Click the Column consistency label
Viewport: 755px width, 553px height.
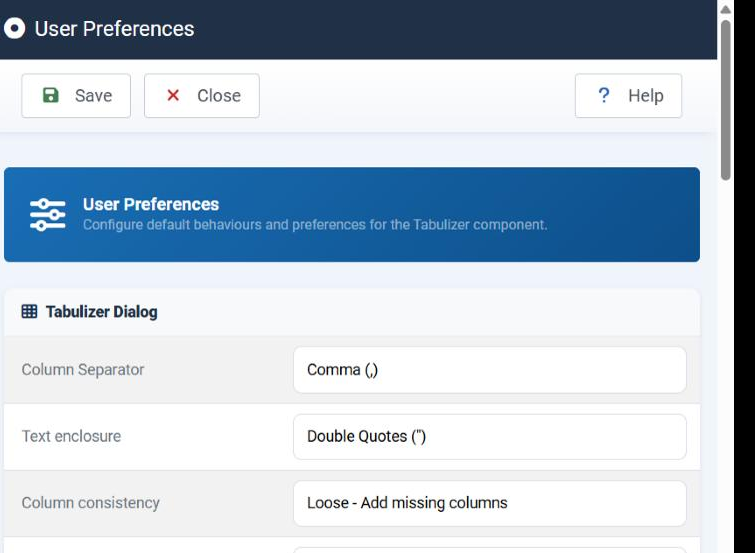click(91, 502)
